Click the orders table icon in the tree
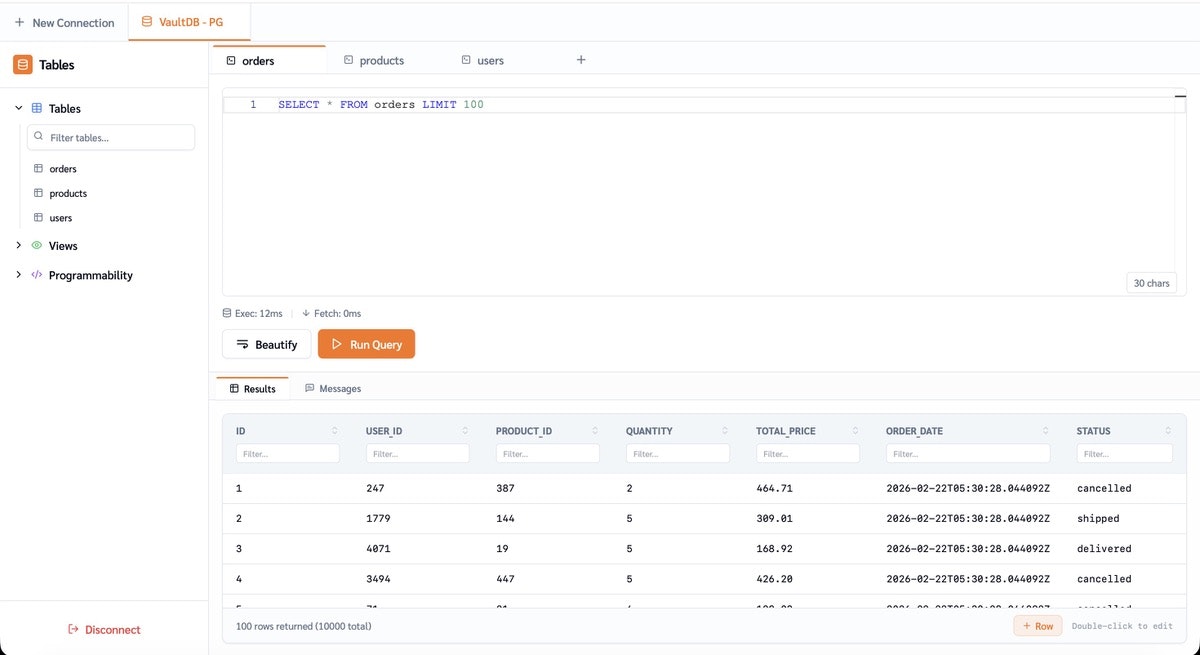This screenshot has height=655, width=1200. [x=37, y=168]
